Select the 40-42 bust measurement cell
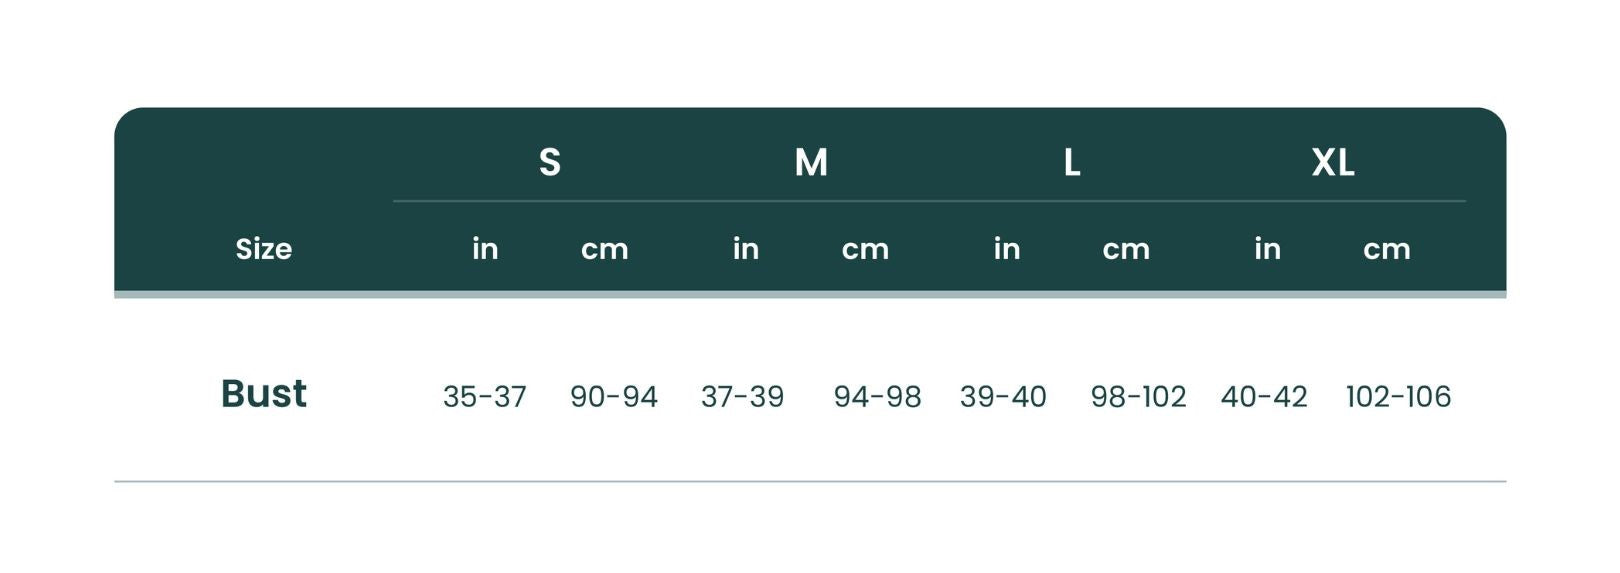Image resolution: width=1620 pixels, height=573 pixels. (x=1264, y=397)
